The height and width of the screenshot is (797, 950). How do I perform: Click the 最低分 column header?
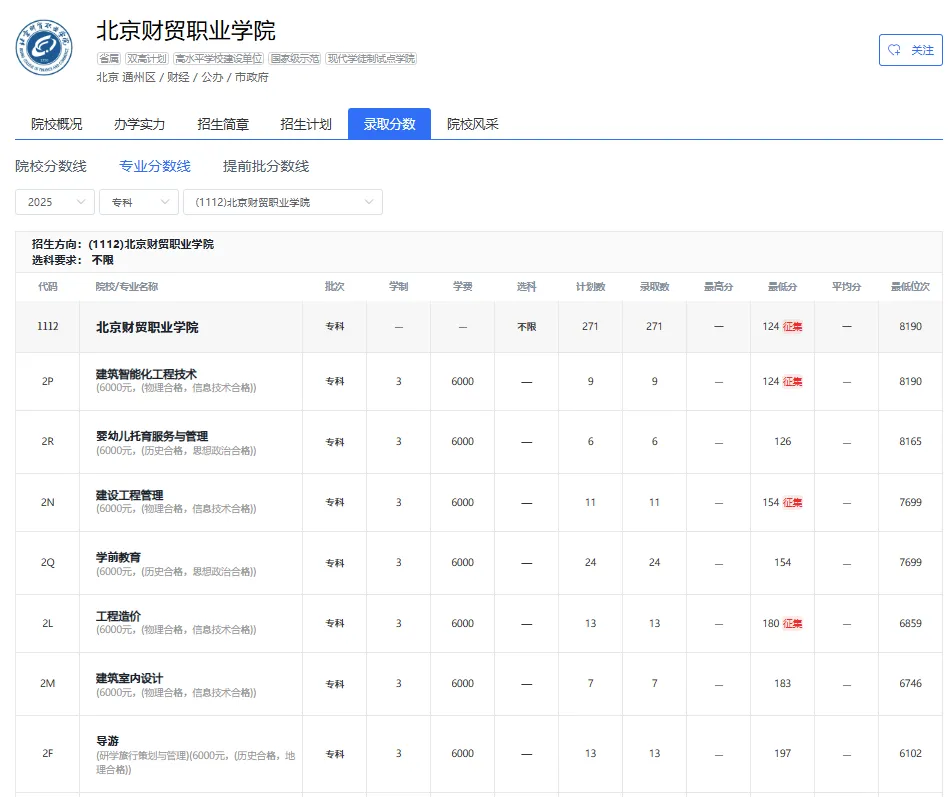pyautogui.click(x=782, y=287)
